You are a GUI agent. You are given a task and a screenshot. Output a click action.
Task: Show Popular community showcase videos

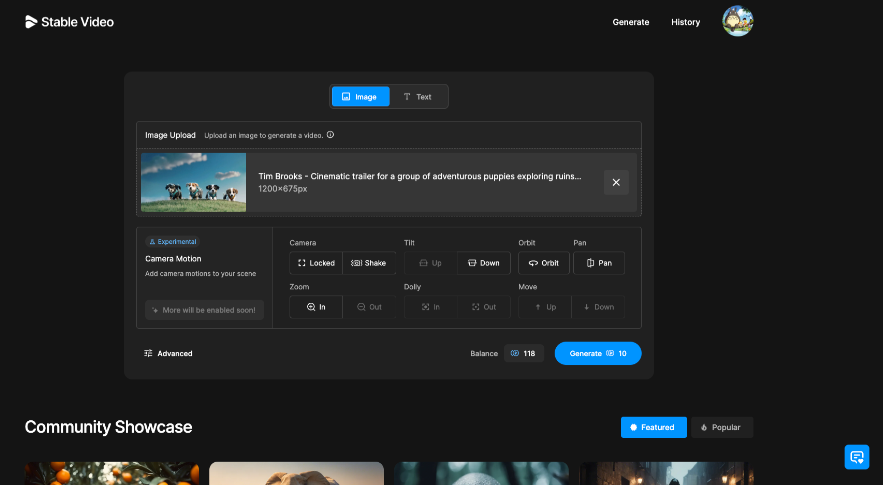[722, 428]
